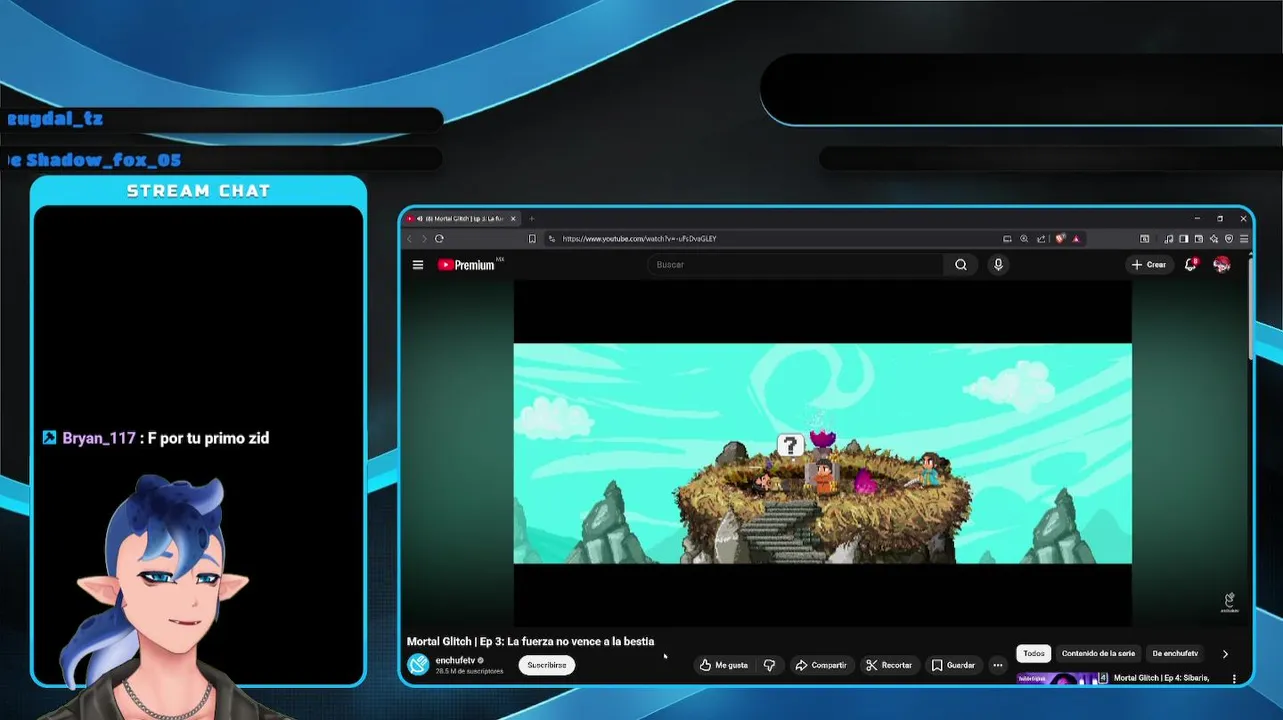Screen dimensions: 1283x720
Task: Reload the YouTube page
Action: 439,239
